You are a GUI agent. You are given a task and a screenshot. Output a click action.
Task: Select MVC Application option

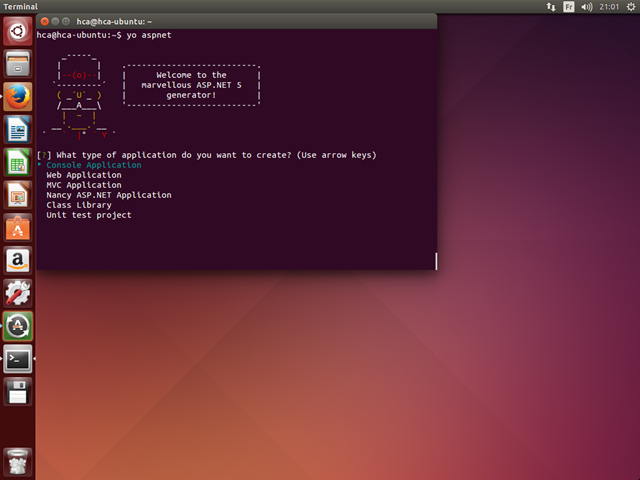[x=84, y=185]
